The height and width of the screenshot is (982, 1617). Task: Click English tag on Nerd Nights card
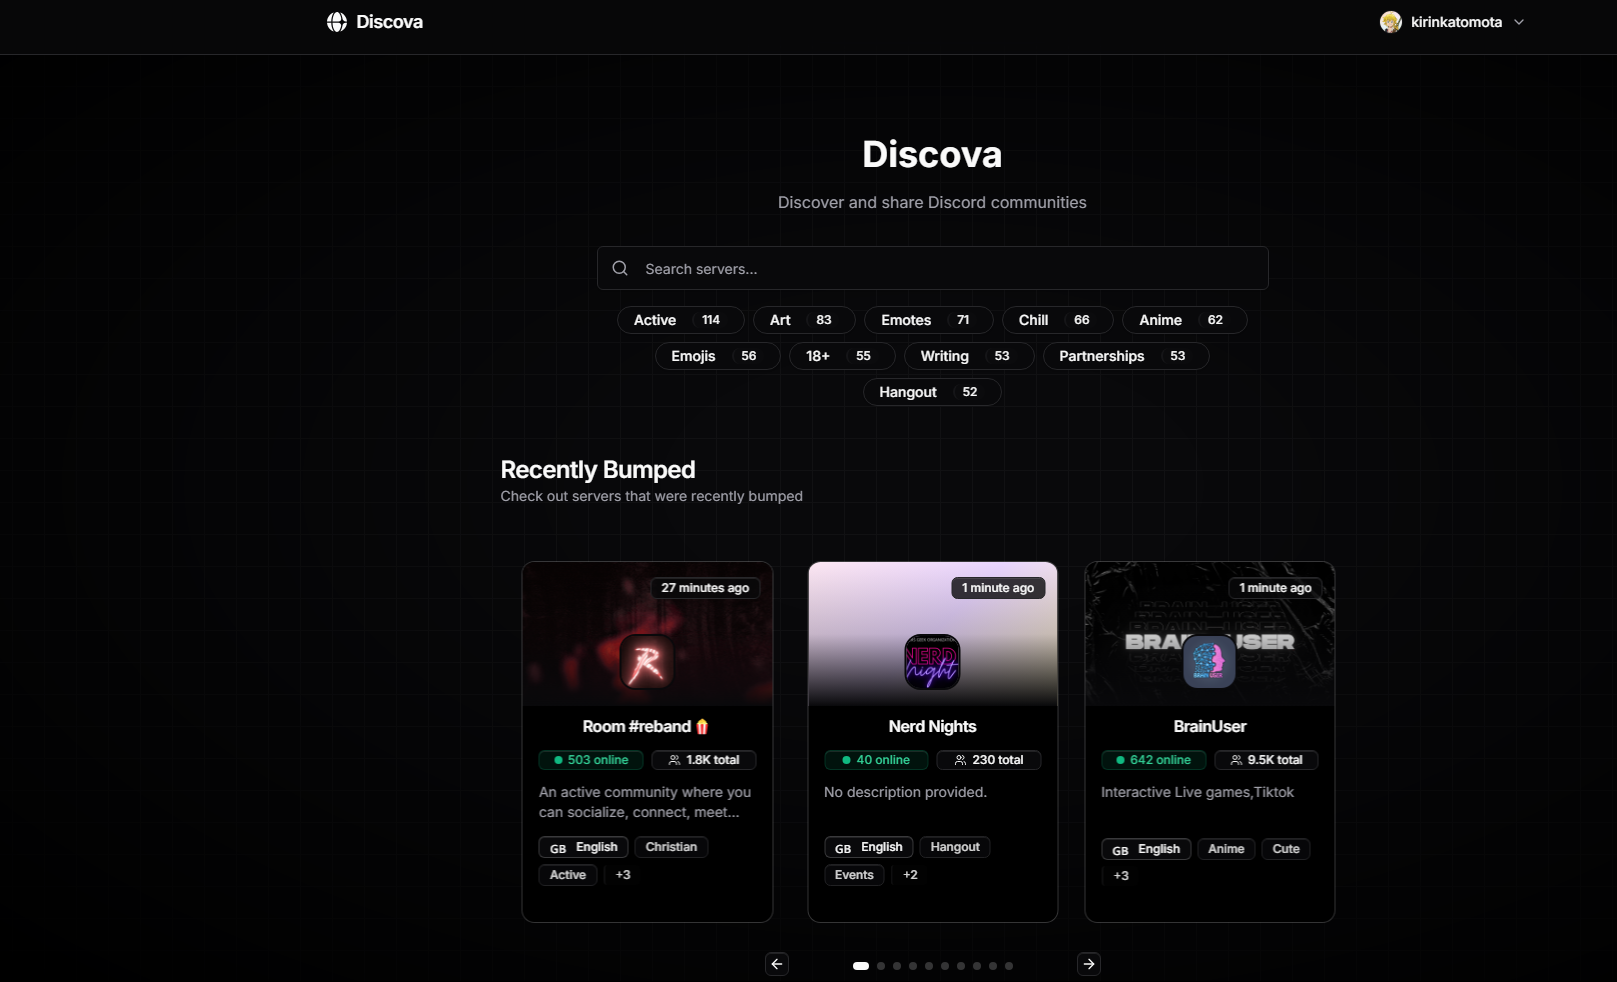coord(869,847)
